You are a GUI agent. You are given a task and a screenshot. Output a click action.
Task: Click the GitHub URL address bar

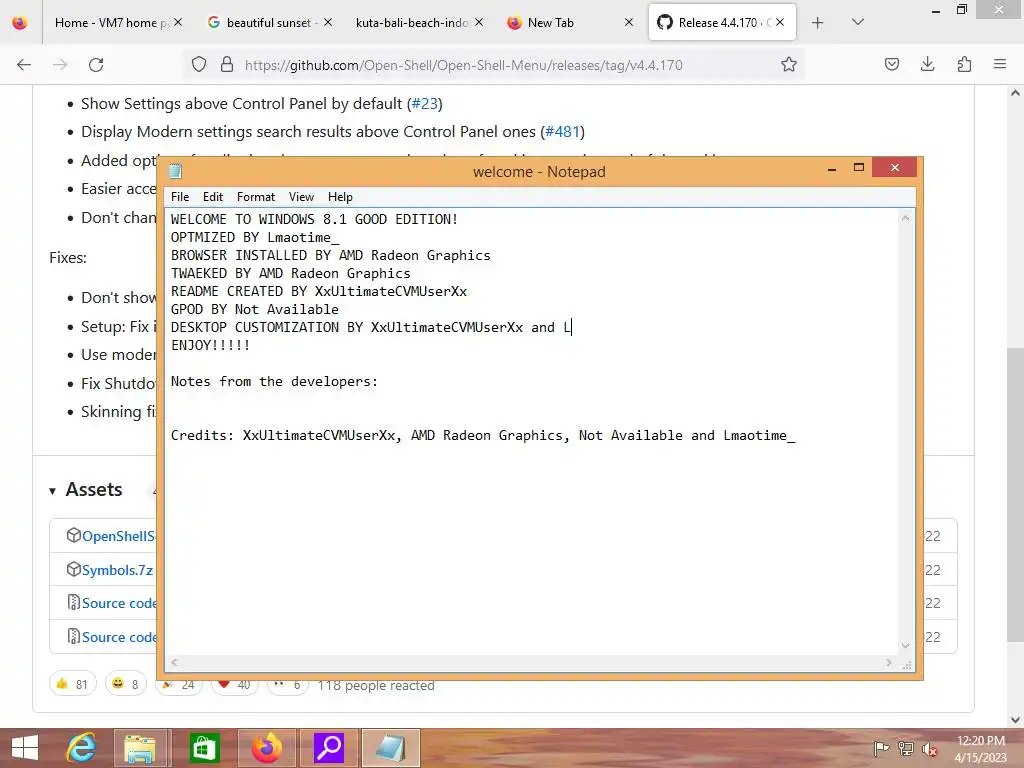click(x=464, y=65)
